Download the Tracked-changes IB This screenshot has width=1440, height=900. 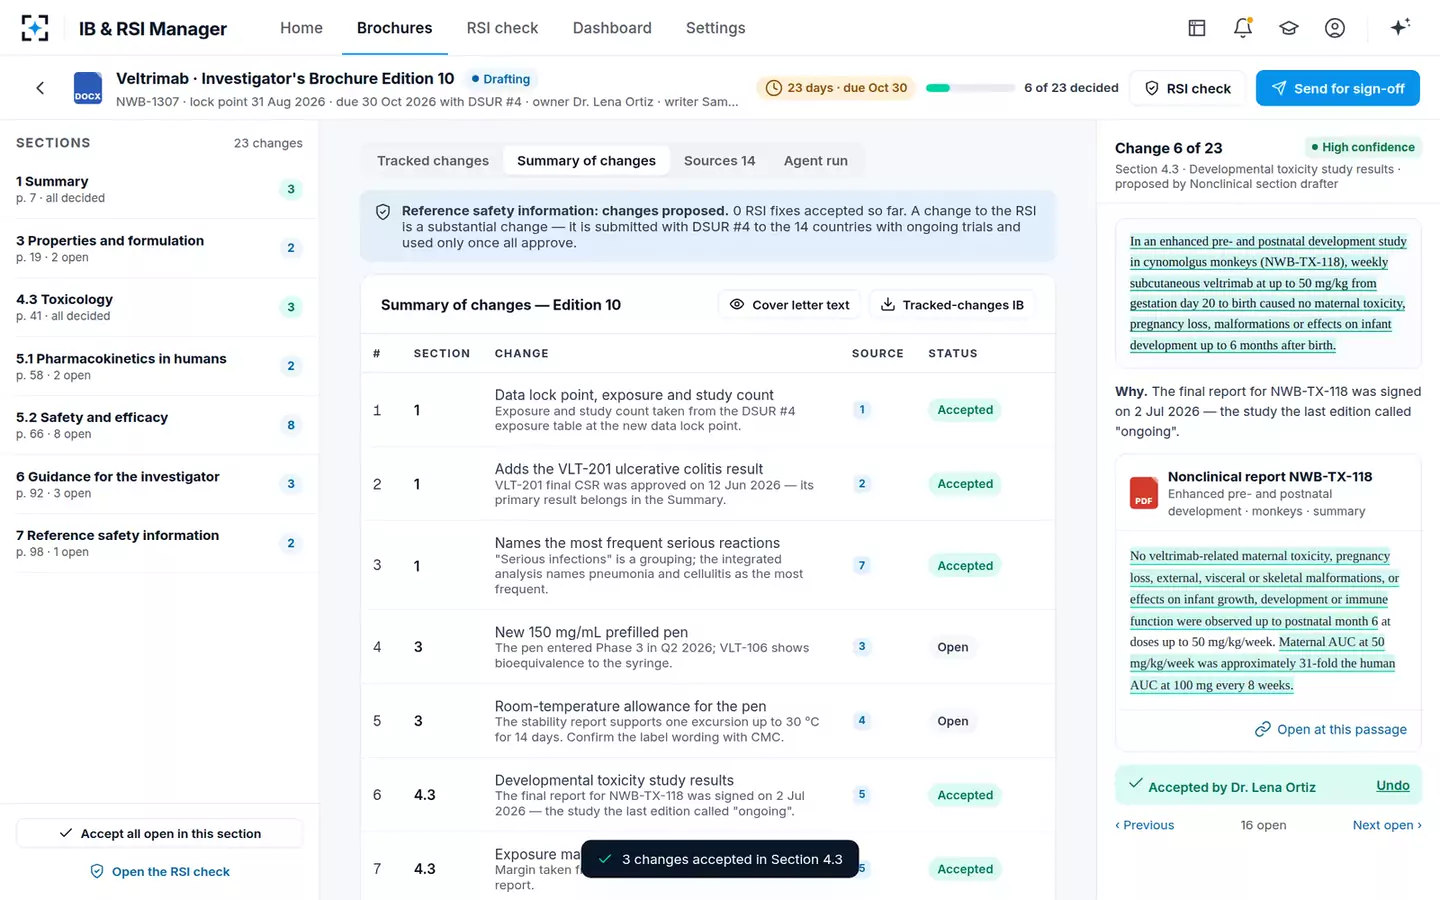click(x=952, y=305)
